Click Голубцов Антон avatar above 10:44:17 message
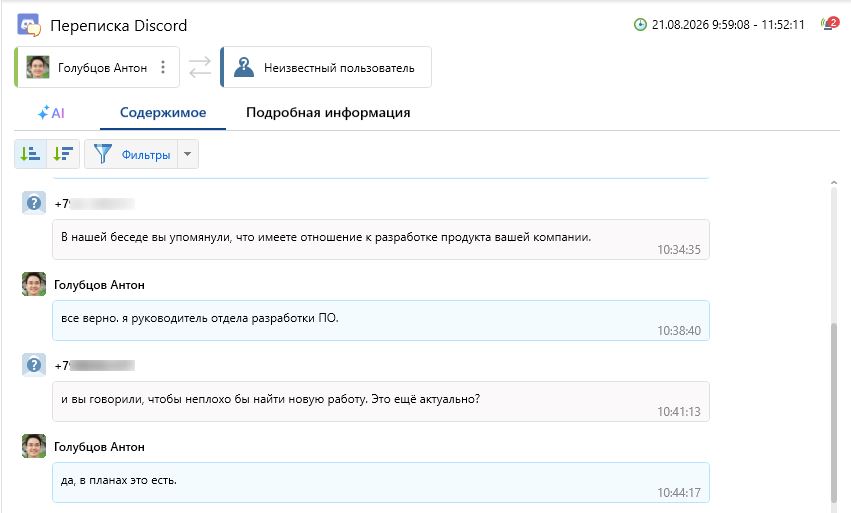 (34, 446)
